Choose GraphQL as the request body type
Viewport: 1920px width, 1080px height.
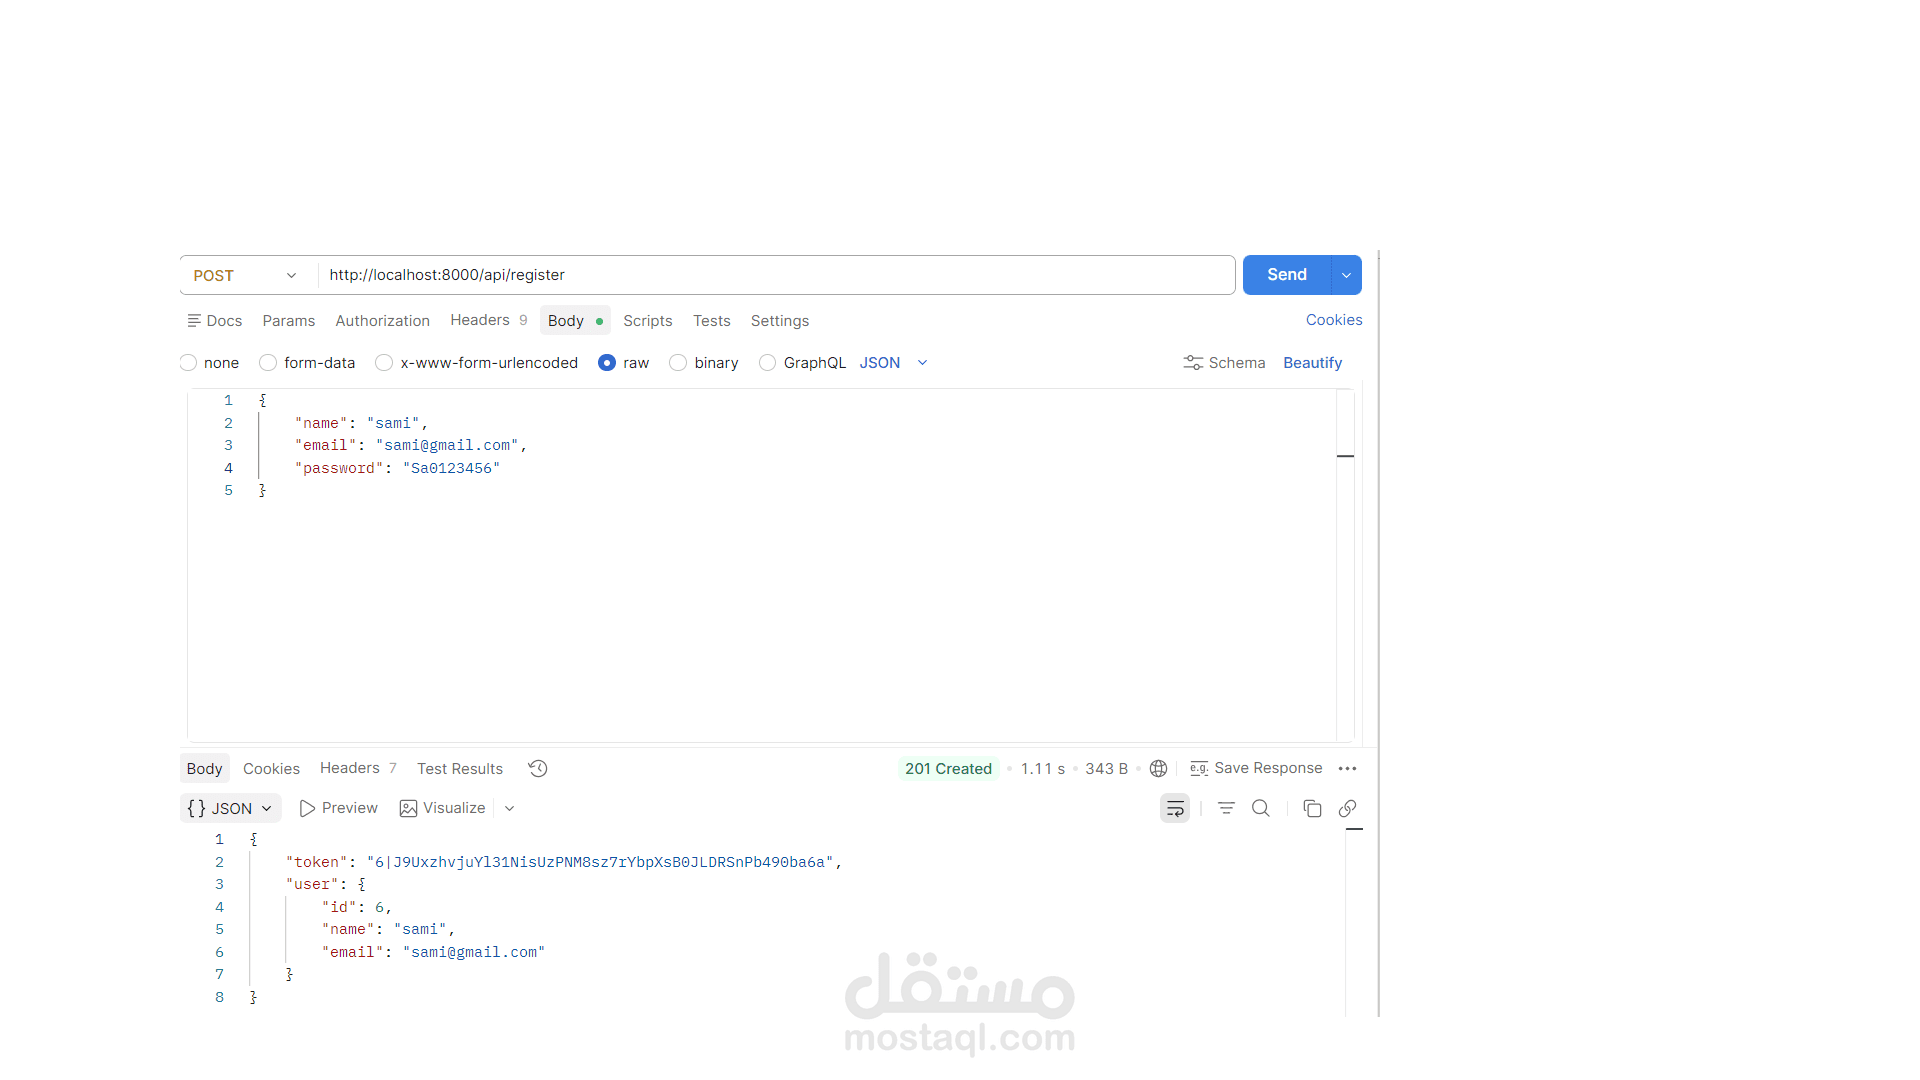point(767,363)
